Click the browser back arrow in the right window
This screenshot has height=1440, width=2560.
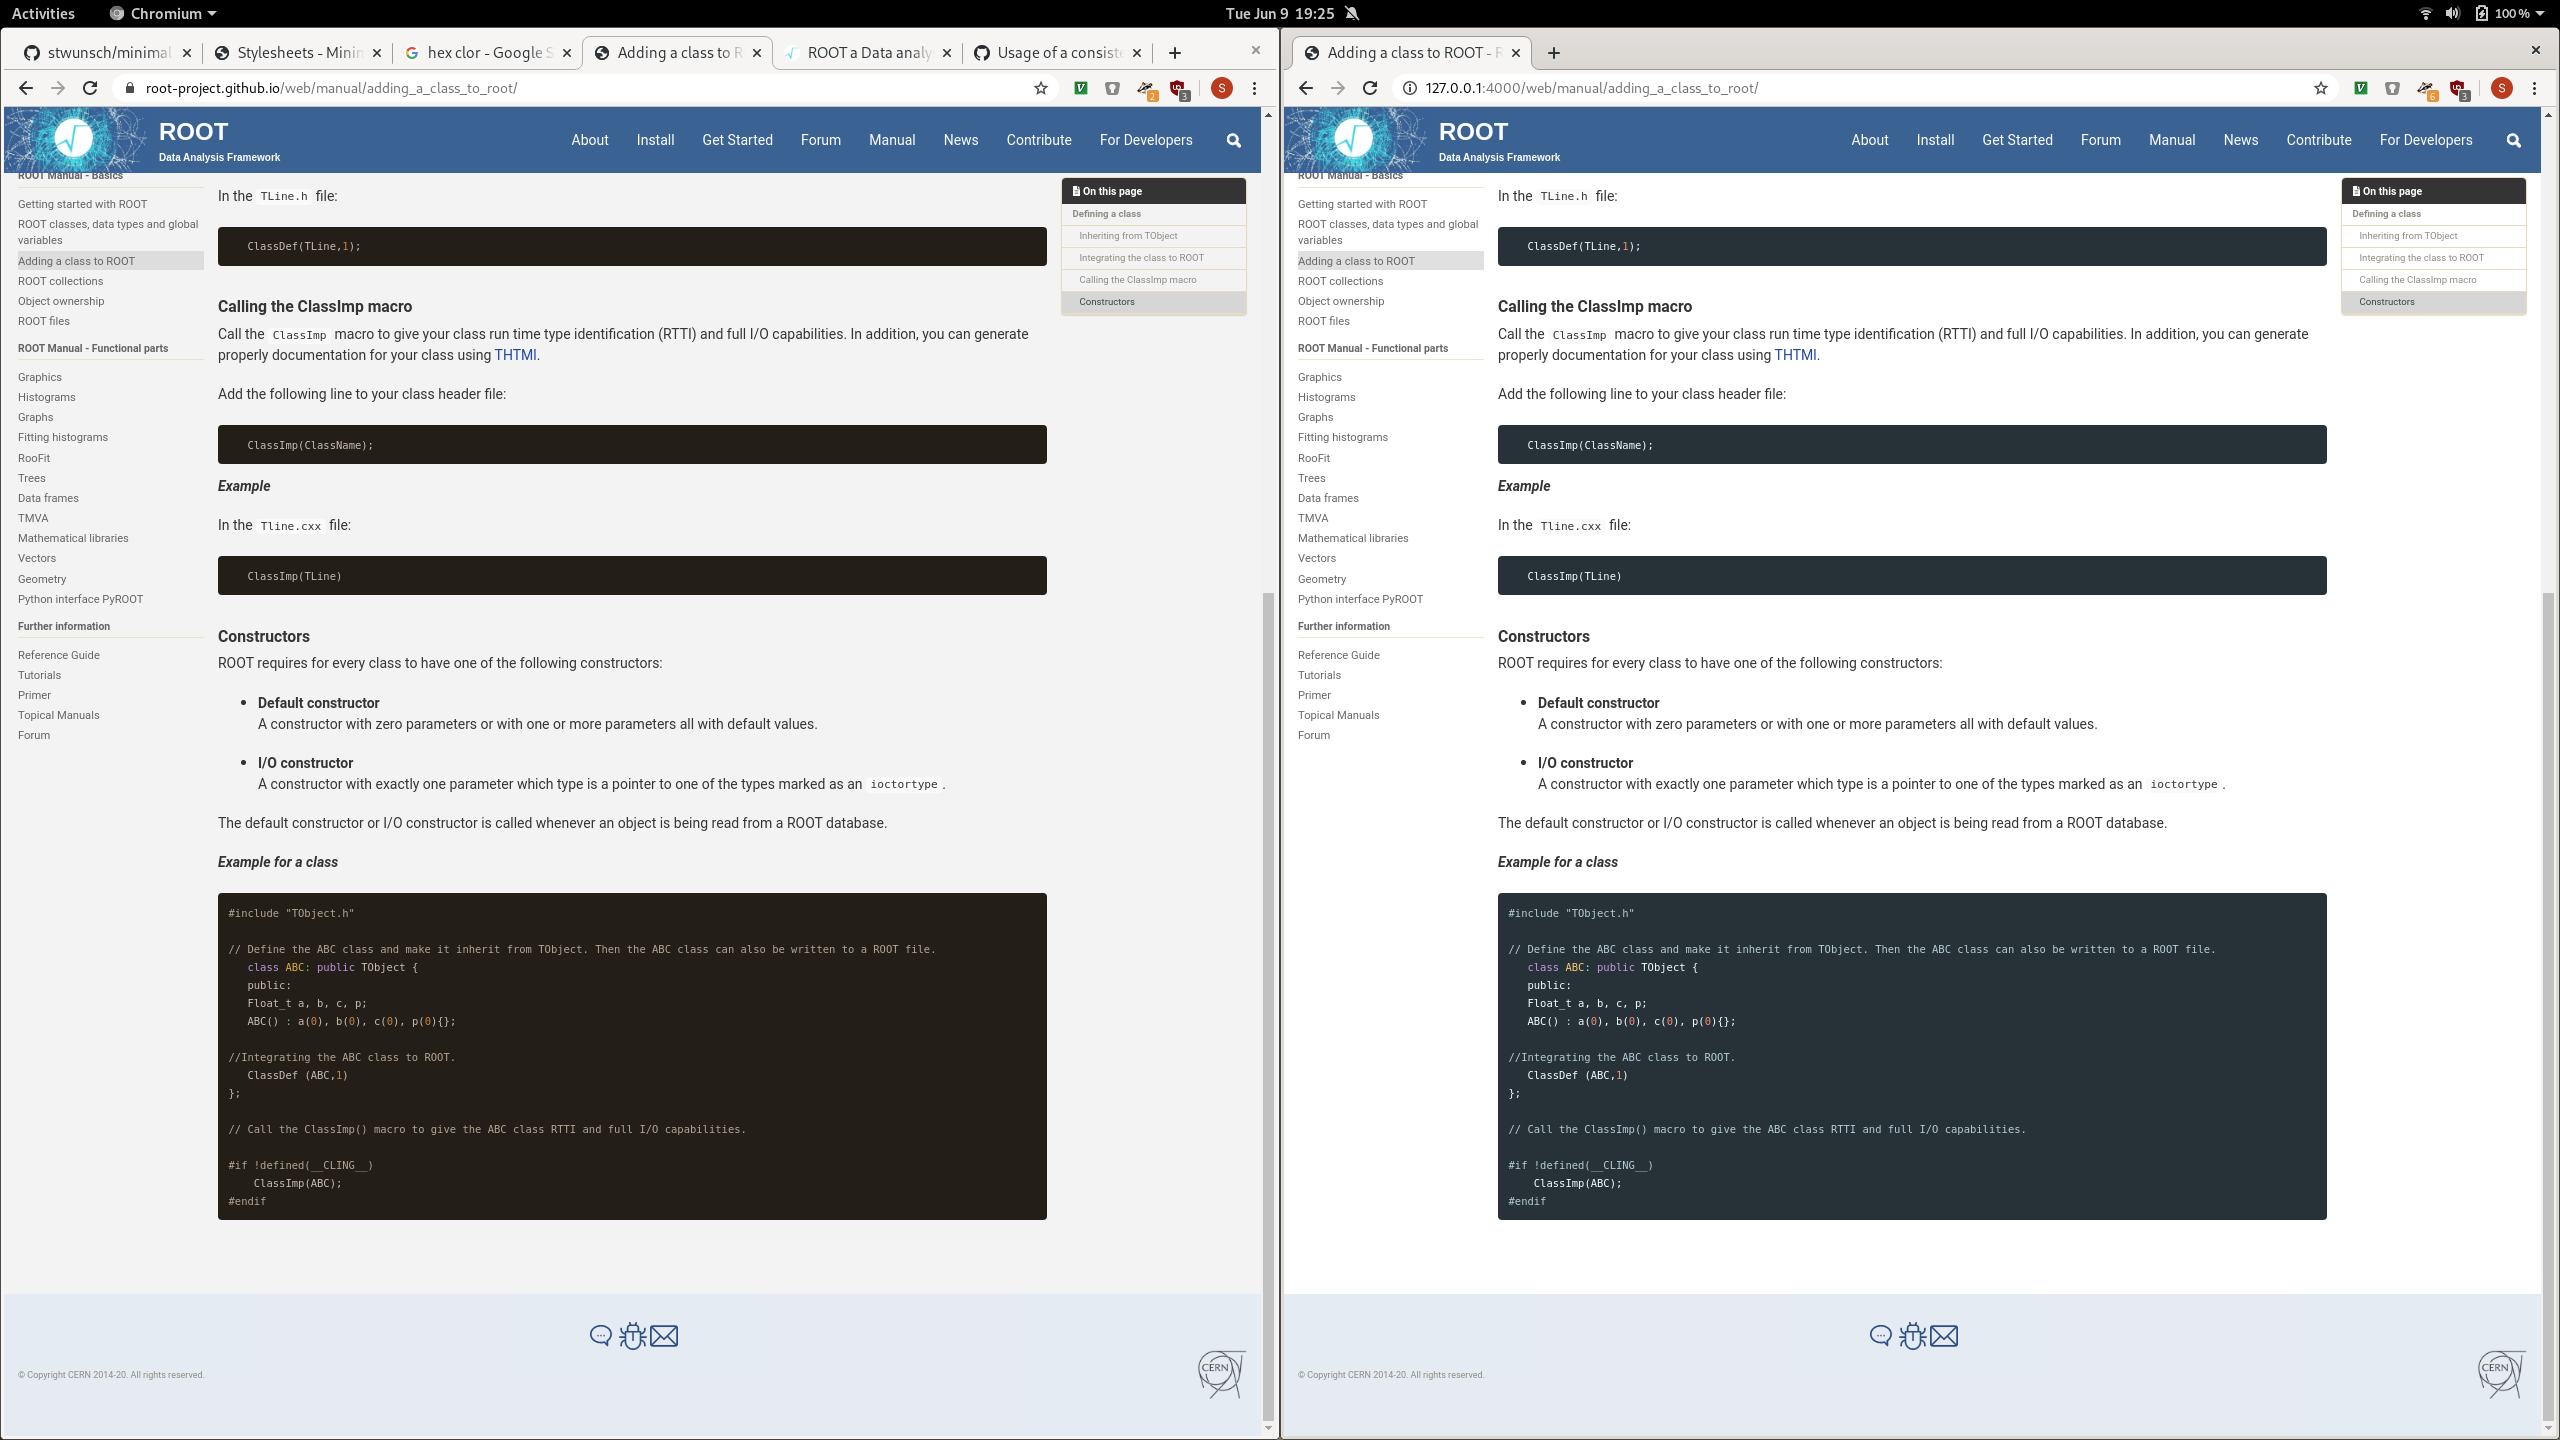tap(1305, 88)
